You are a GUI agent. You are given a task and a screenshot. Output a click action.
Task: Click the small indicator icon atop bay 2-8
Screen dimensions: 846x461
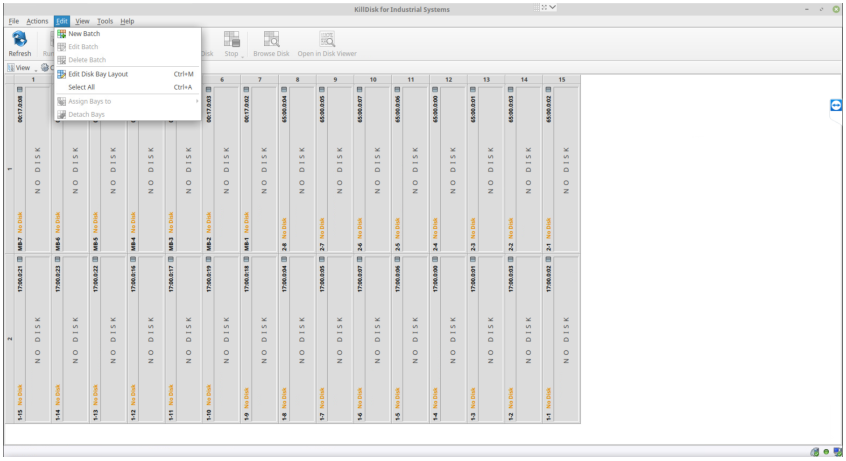tap(284, 90)
